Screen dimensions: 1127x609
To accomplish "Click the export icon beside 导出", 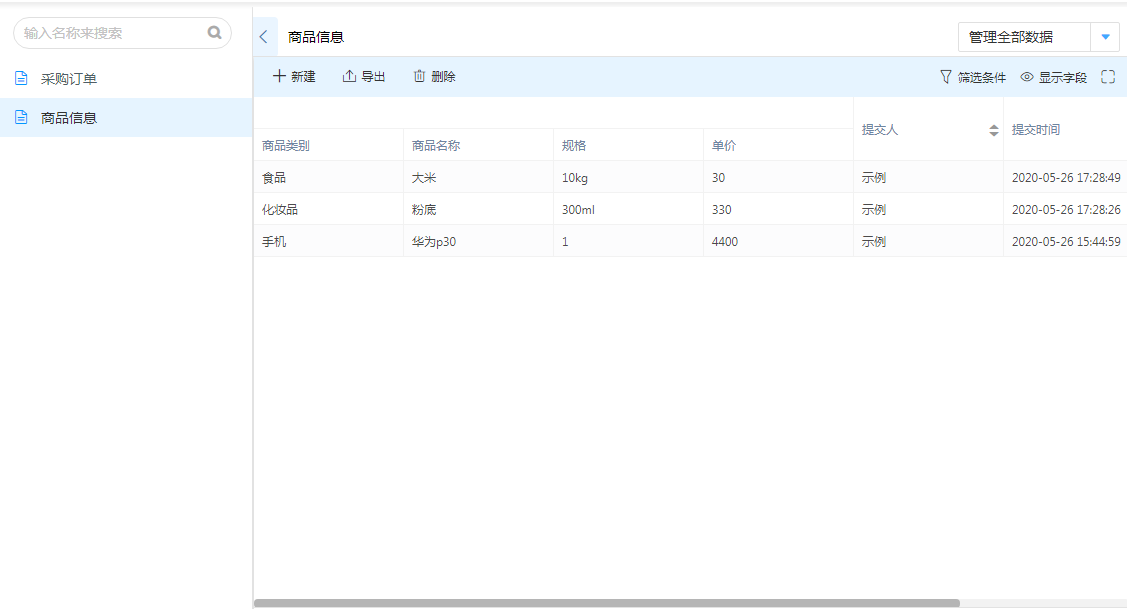I will 349,77.
